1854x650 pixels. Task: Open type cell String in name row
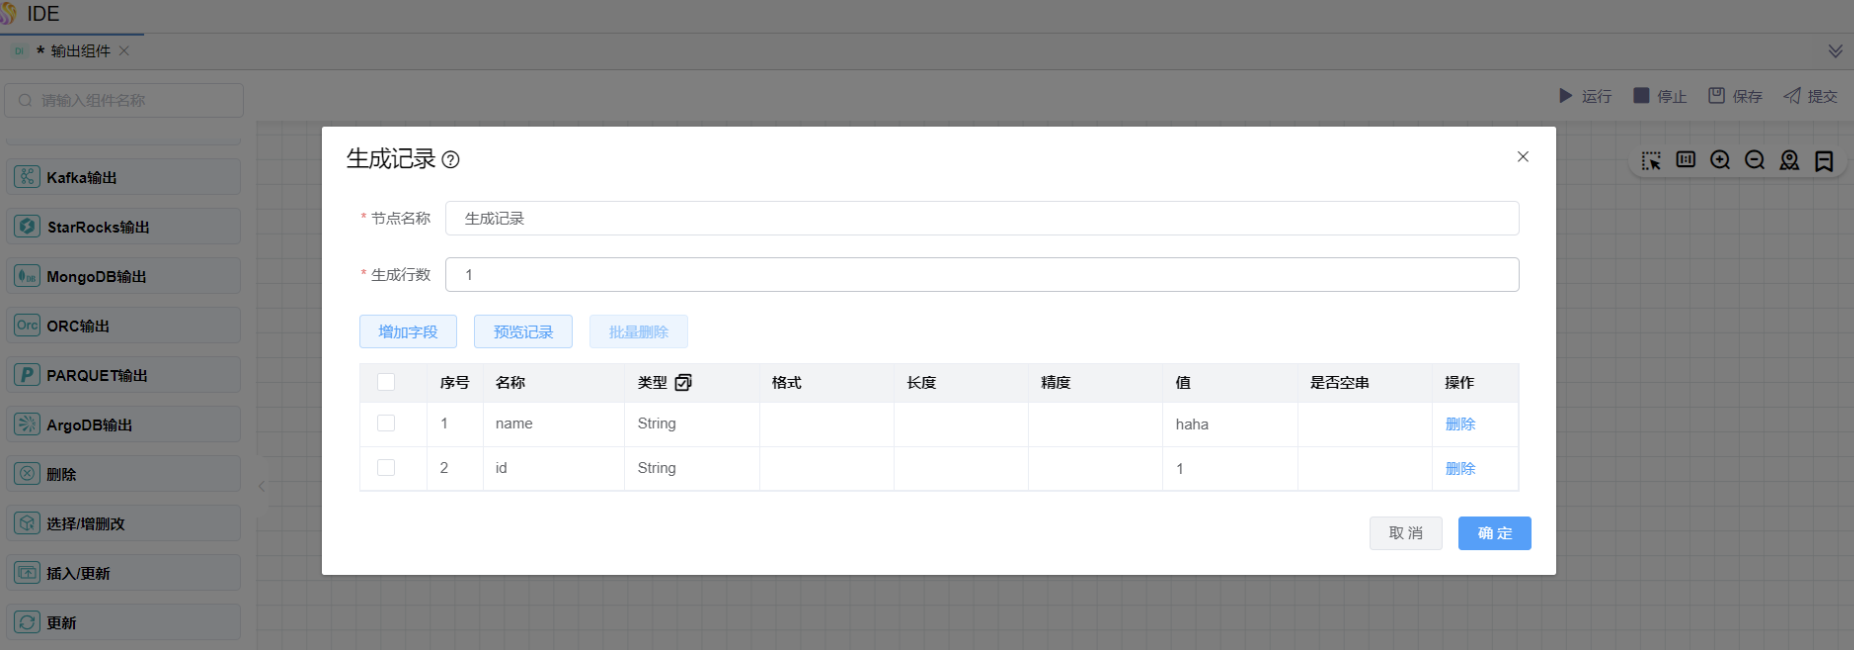(657, 424)
